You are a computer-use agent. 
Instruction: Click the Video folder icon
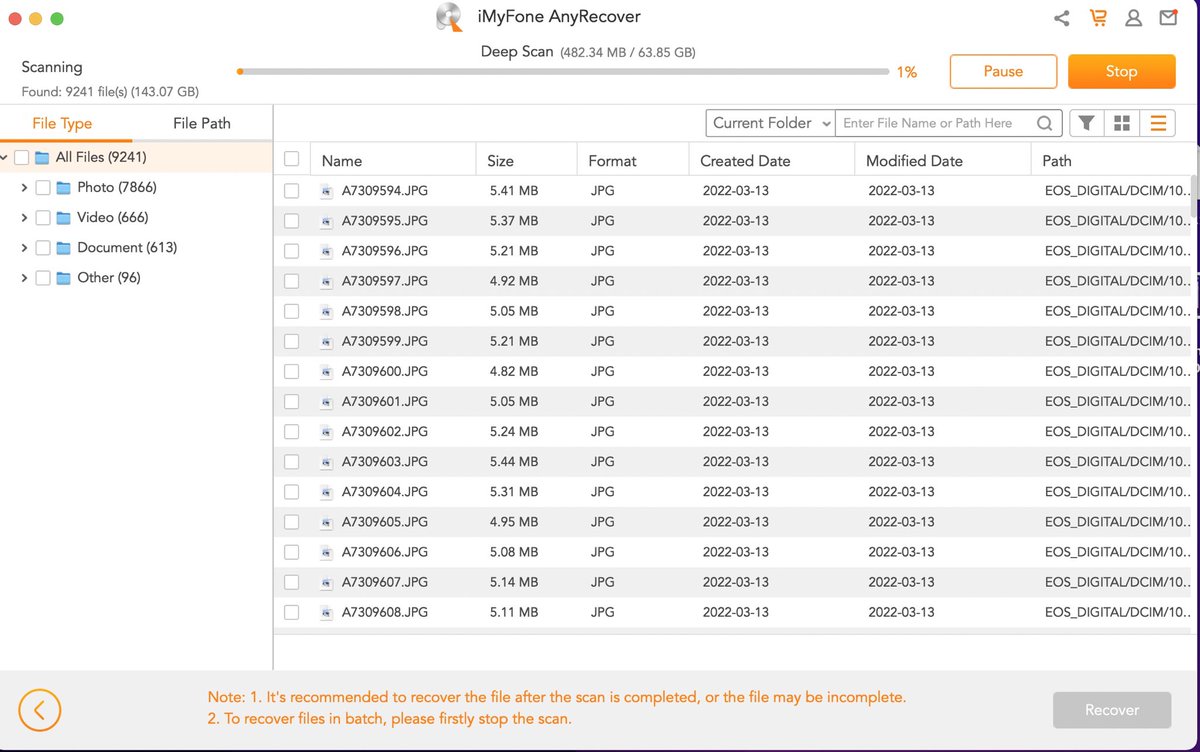[64, 218]
